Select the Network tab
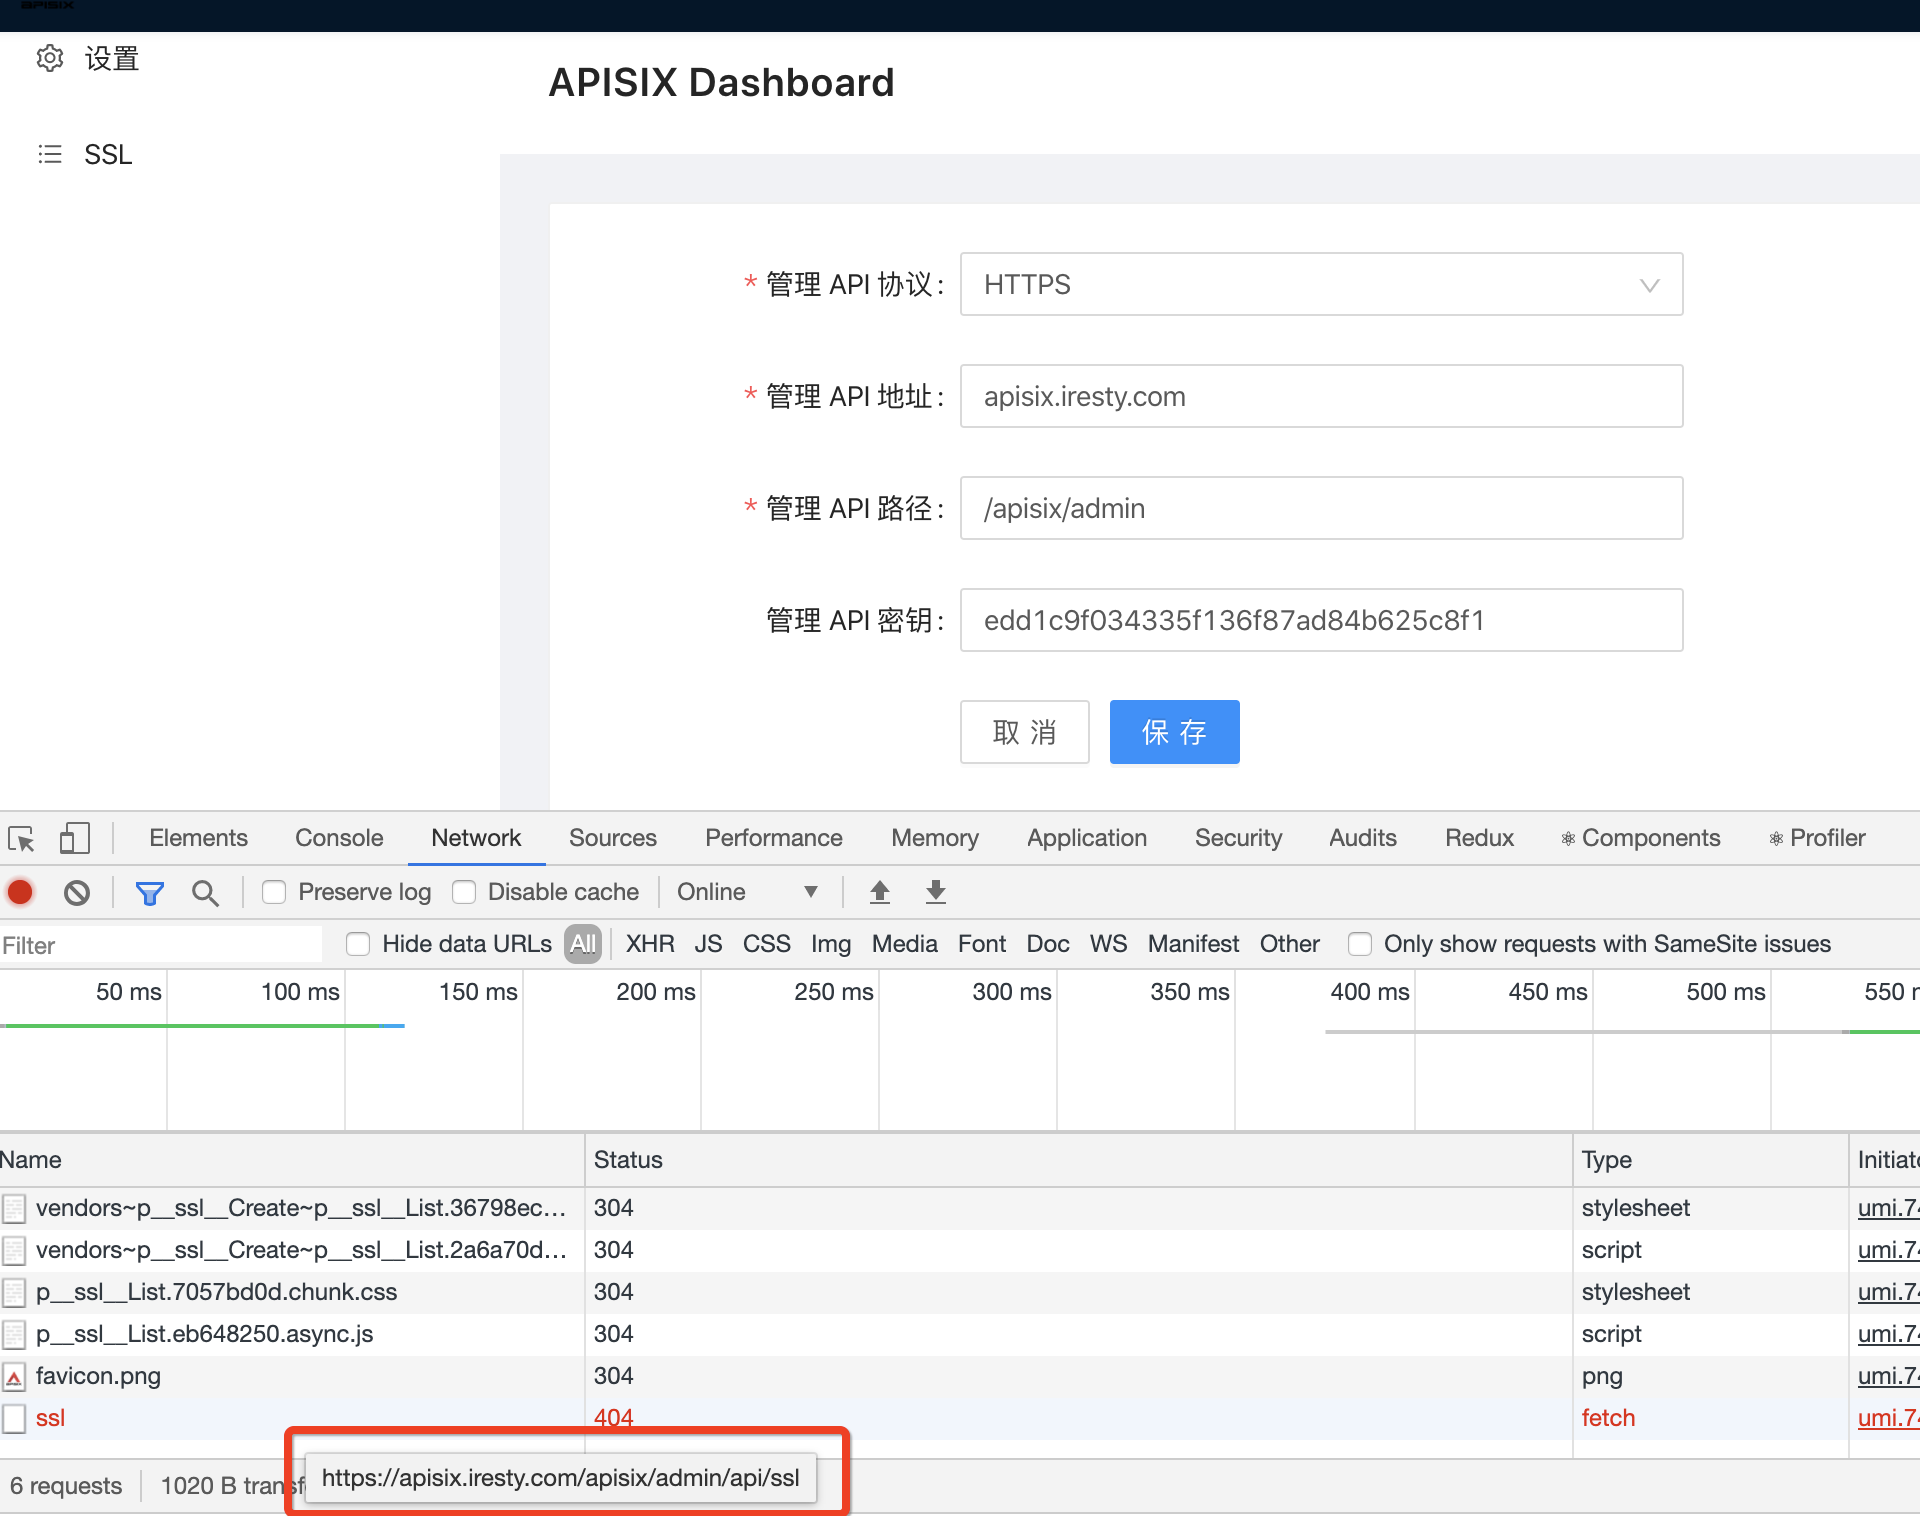The width and height of the screenshot is (1920, 1516). click(476, 838)
